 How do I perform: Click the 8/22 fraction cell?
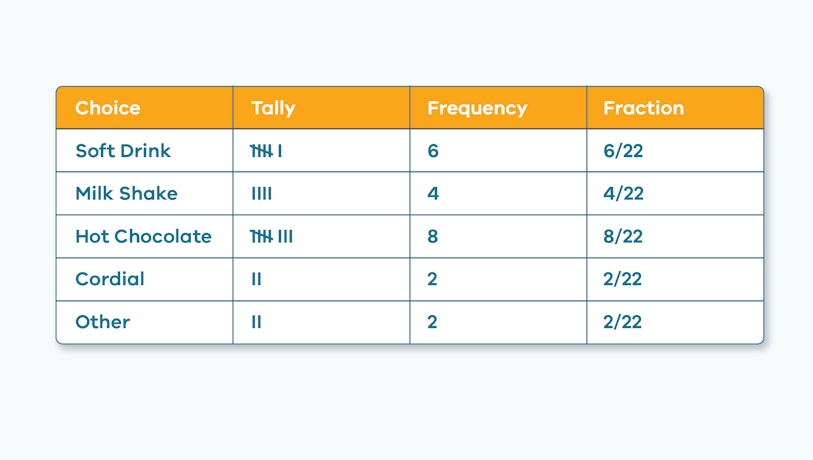[622, 237]
